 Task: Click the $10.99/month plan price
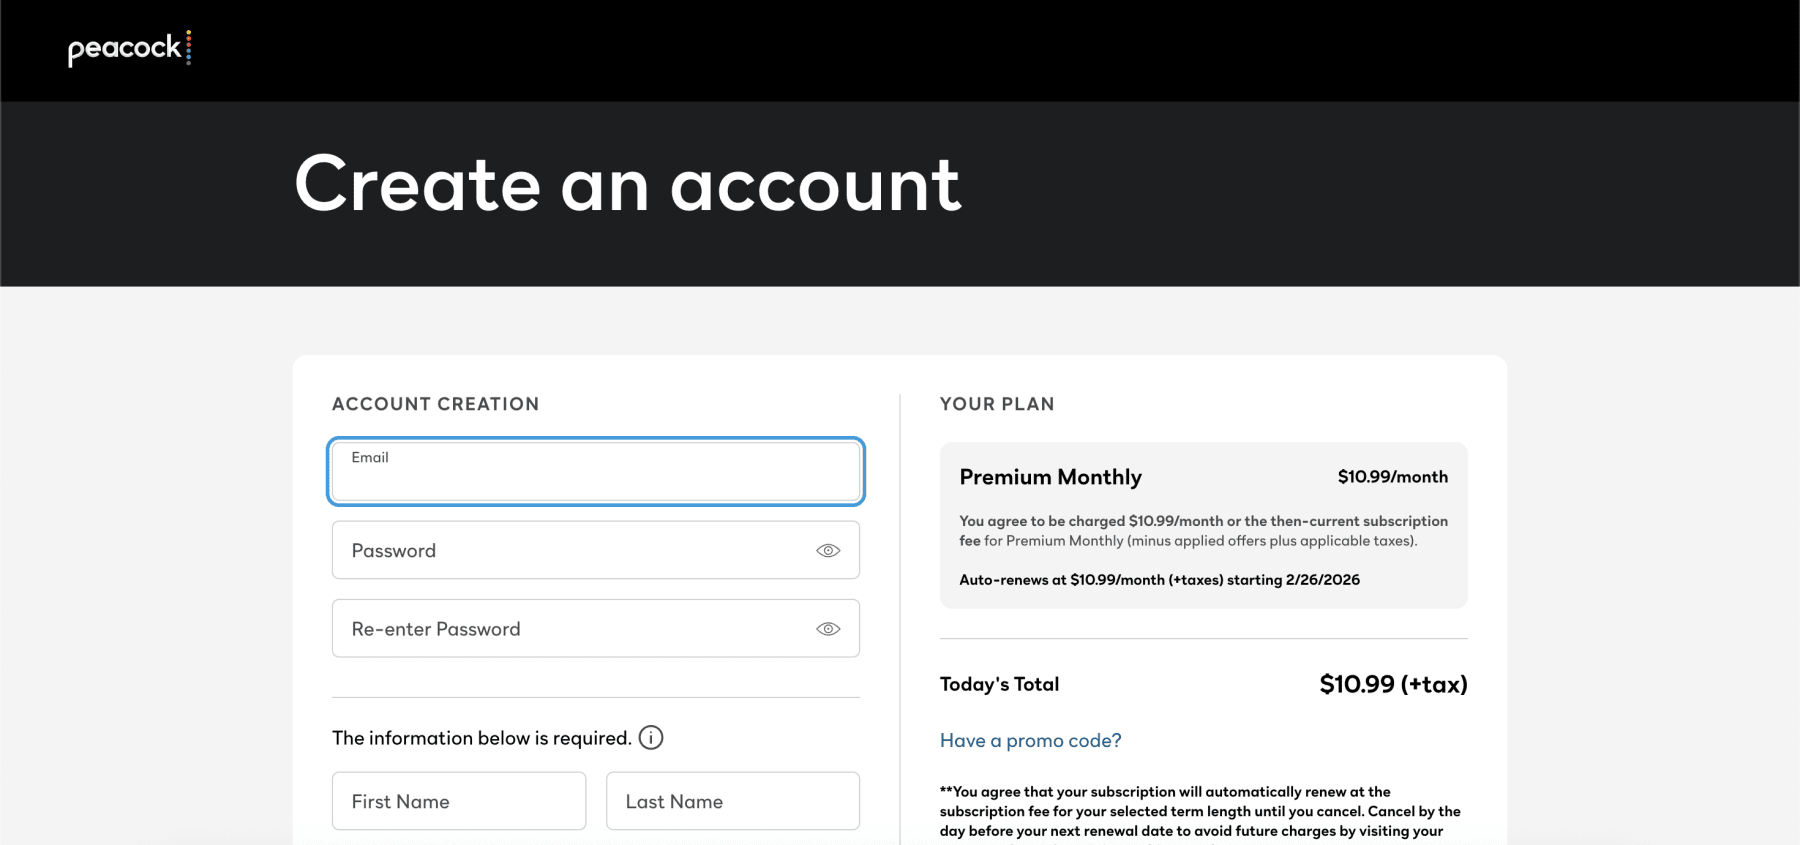pyautogui.click(x=1392, y=477)
